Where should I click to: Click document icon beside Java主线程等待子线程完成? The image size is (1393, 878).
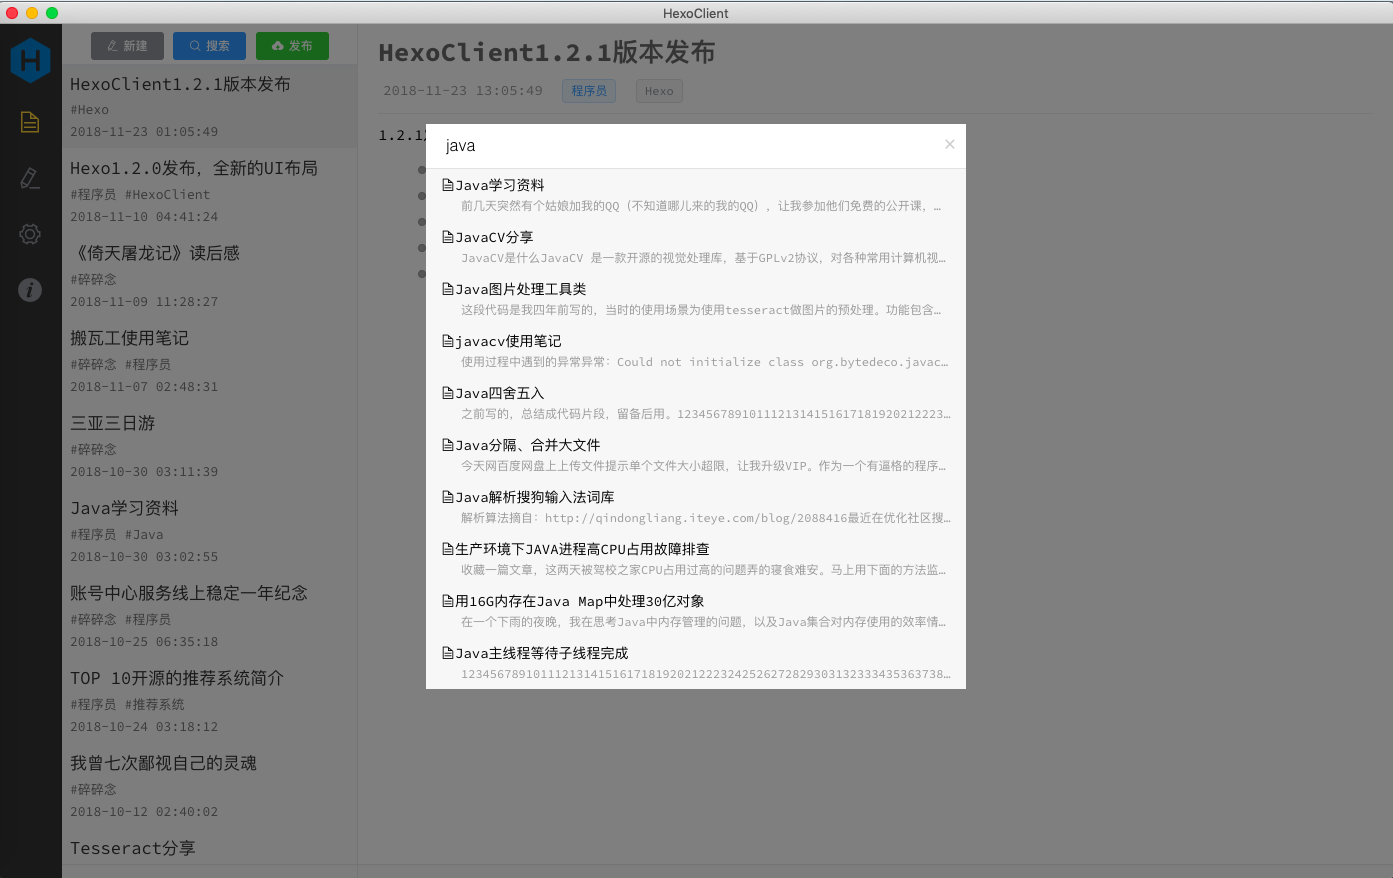[448, 653]
